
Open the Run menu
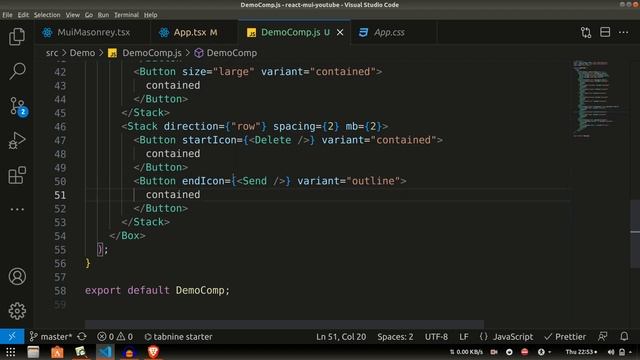coord(103,15)
